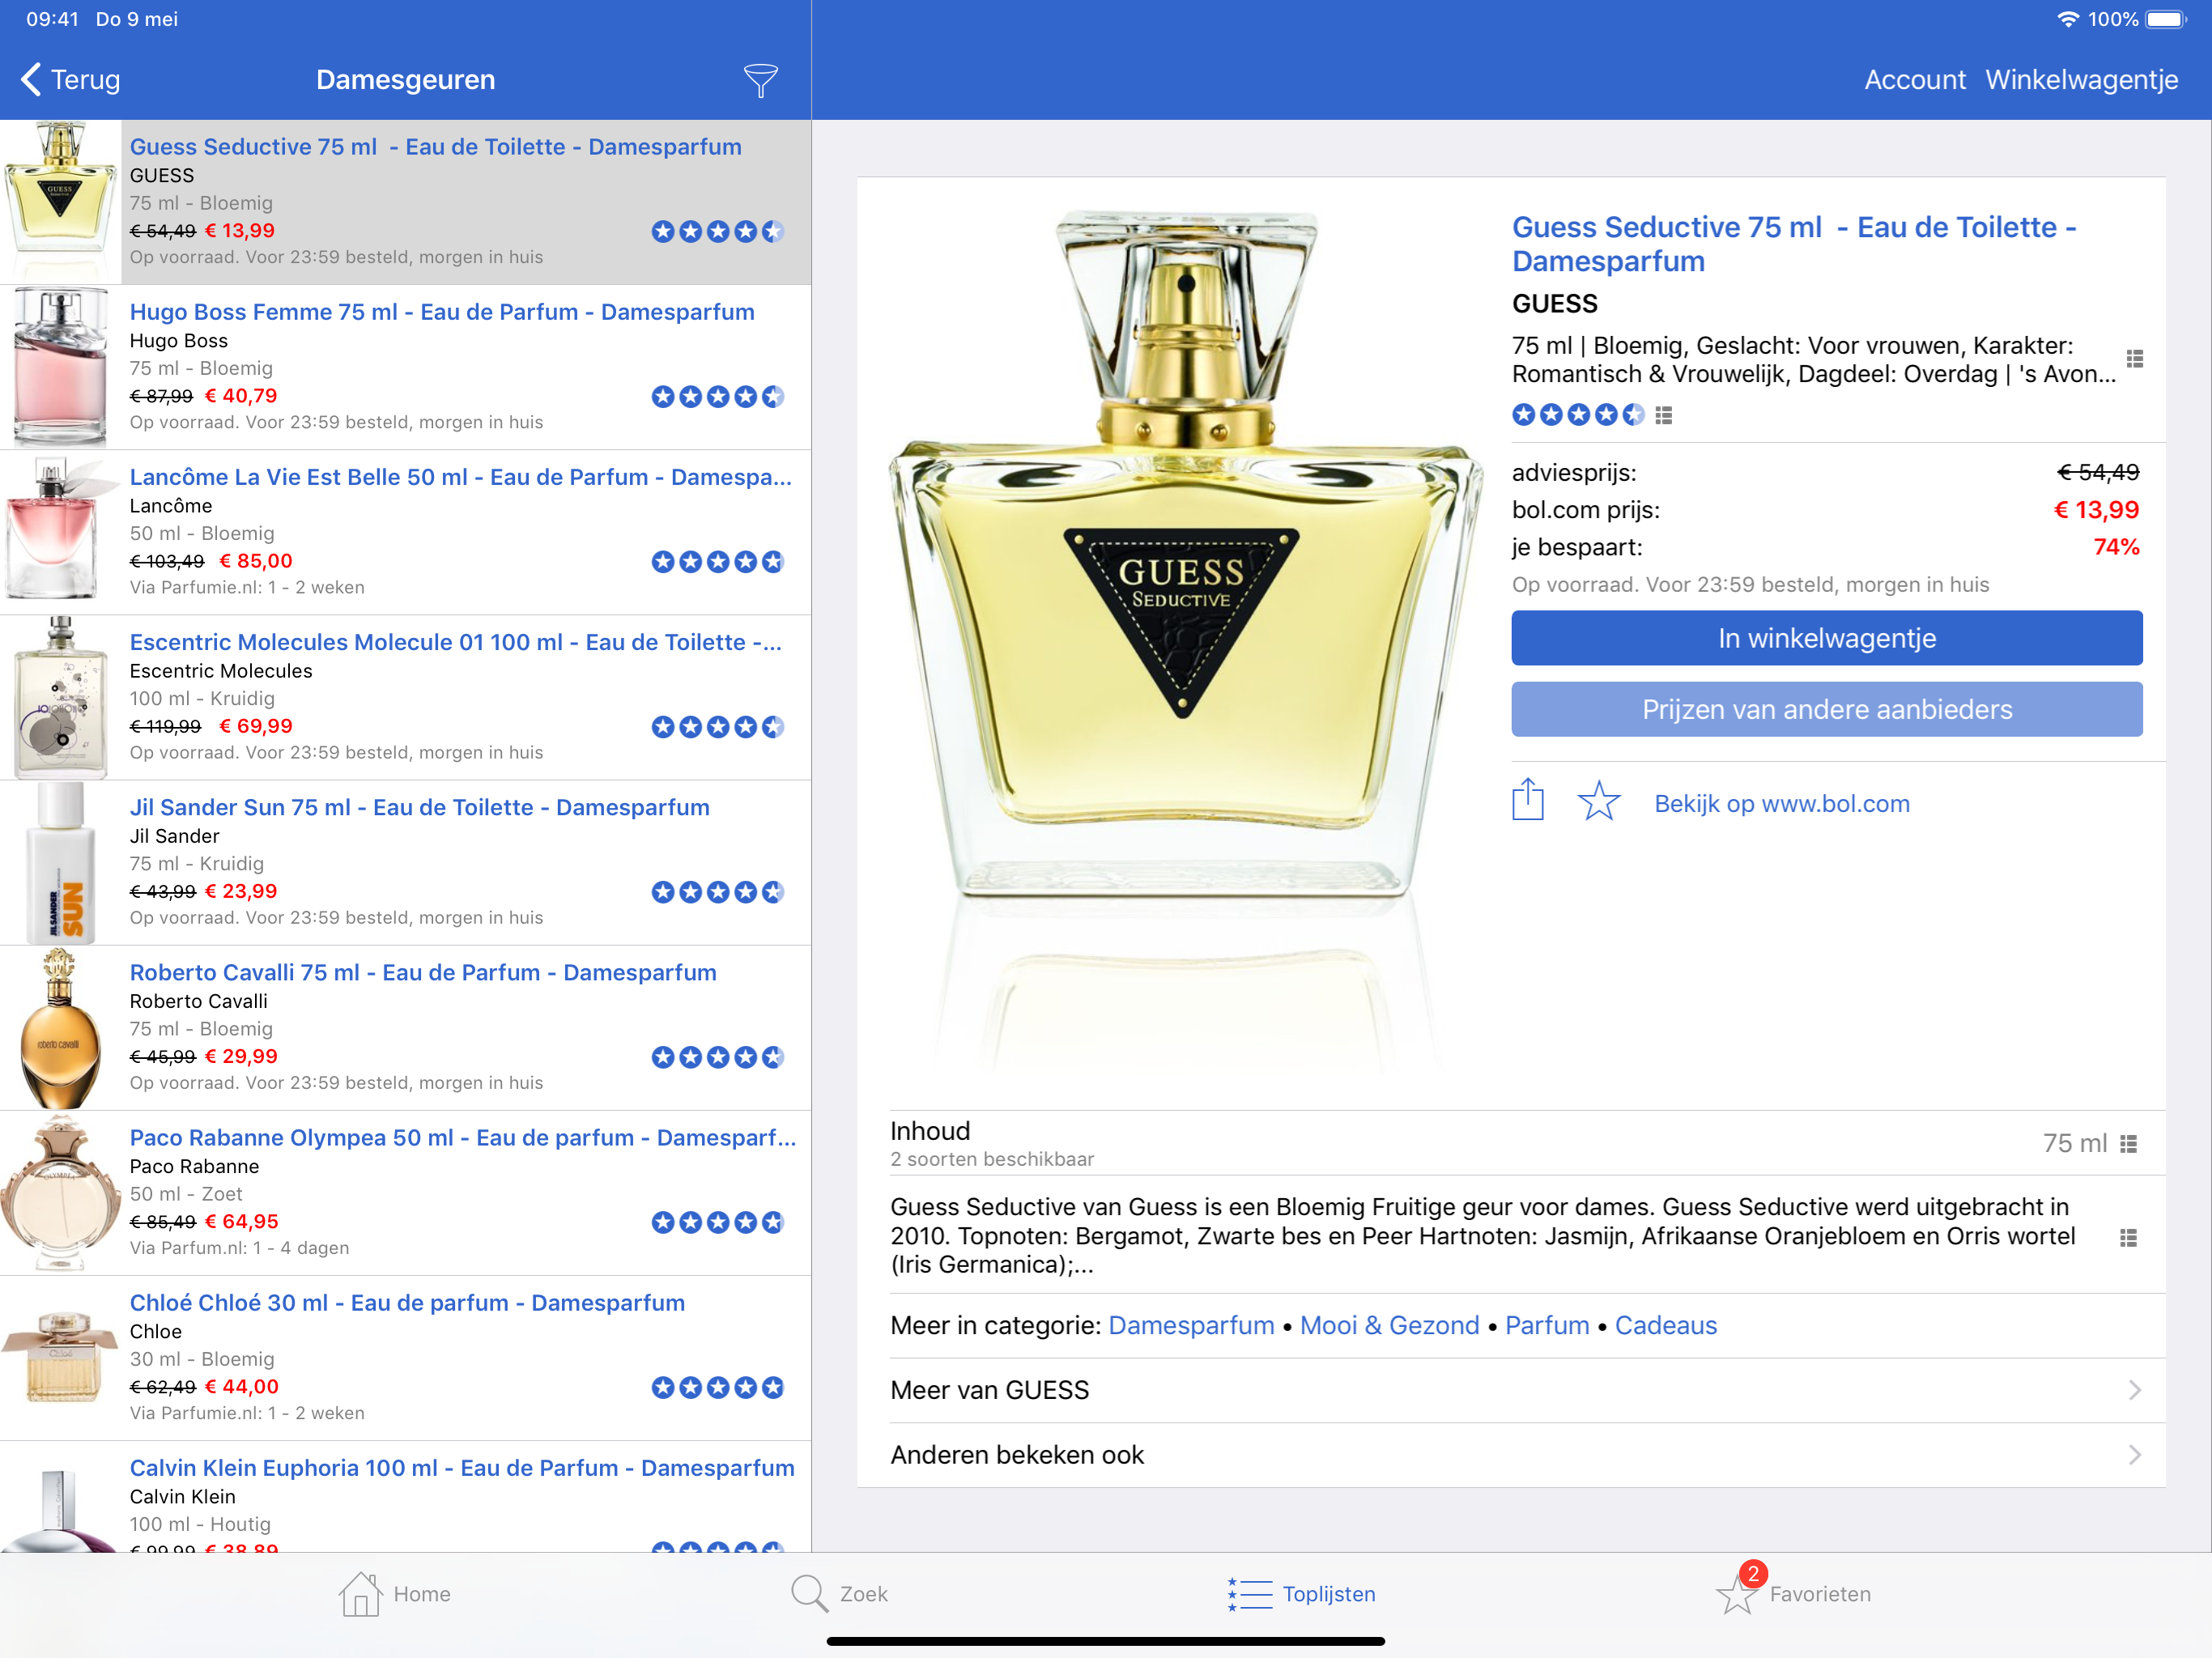The height and width of the screenshot is (1658, 2212).
Task: Select Hugo Boss Femme 75 ml listing
Action: click(405, 367)
